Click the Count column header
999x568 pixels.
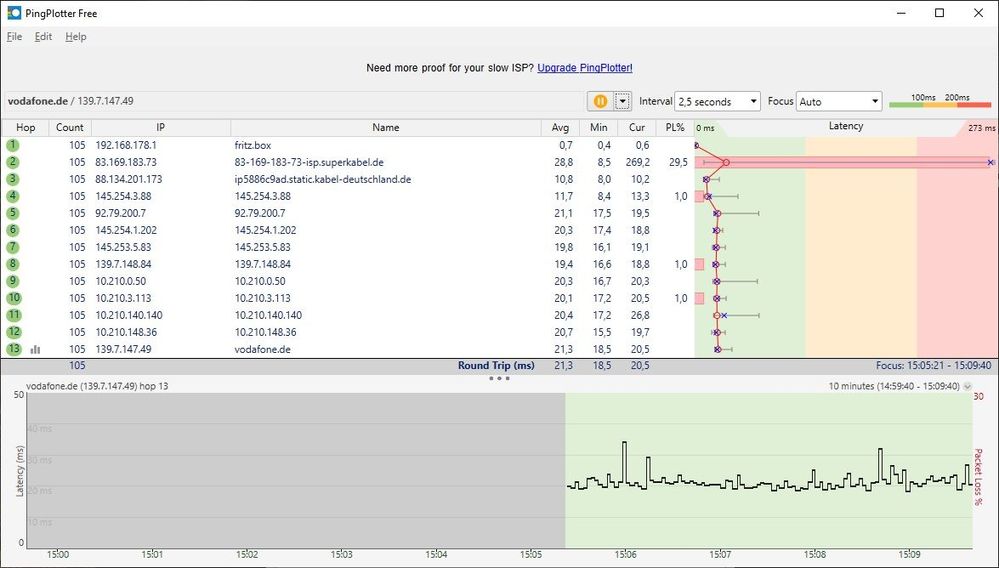point(69,127)
